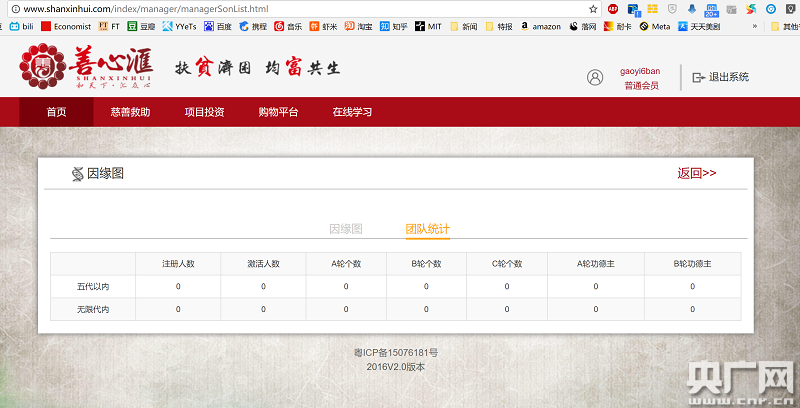The width and height of the screenshot is (800, 408).
Task: Open the 首页 navigation menu item
Action: tap(56, 112)
